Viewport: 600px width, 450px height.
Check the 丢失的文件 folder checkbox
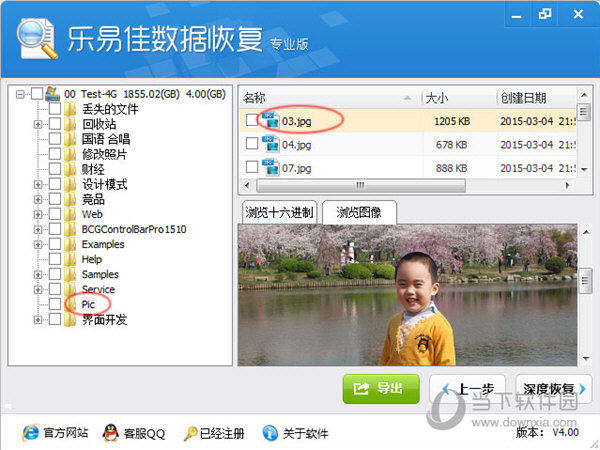point(55,109)
